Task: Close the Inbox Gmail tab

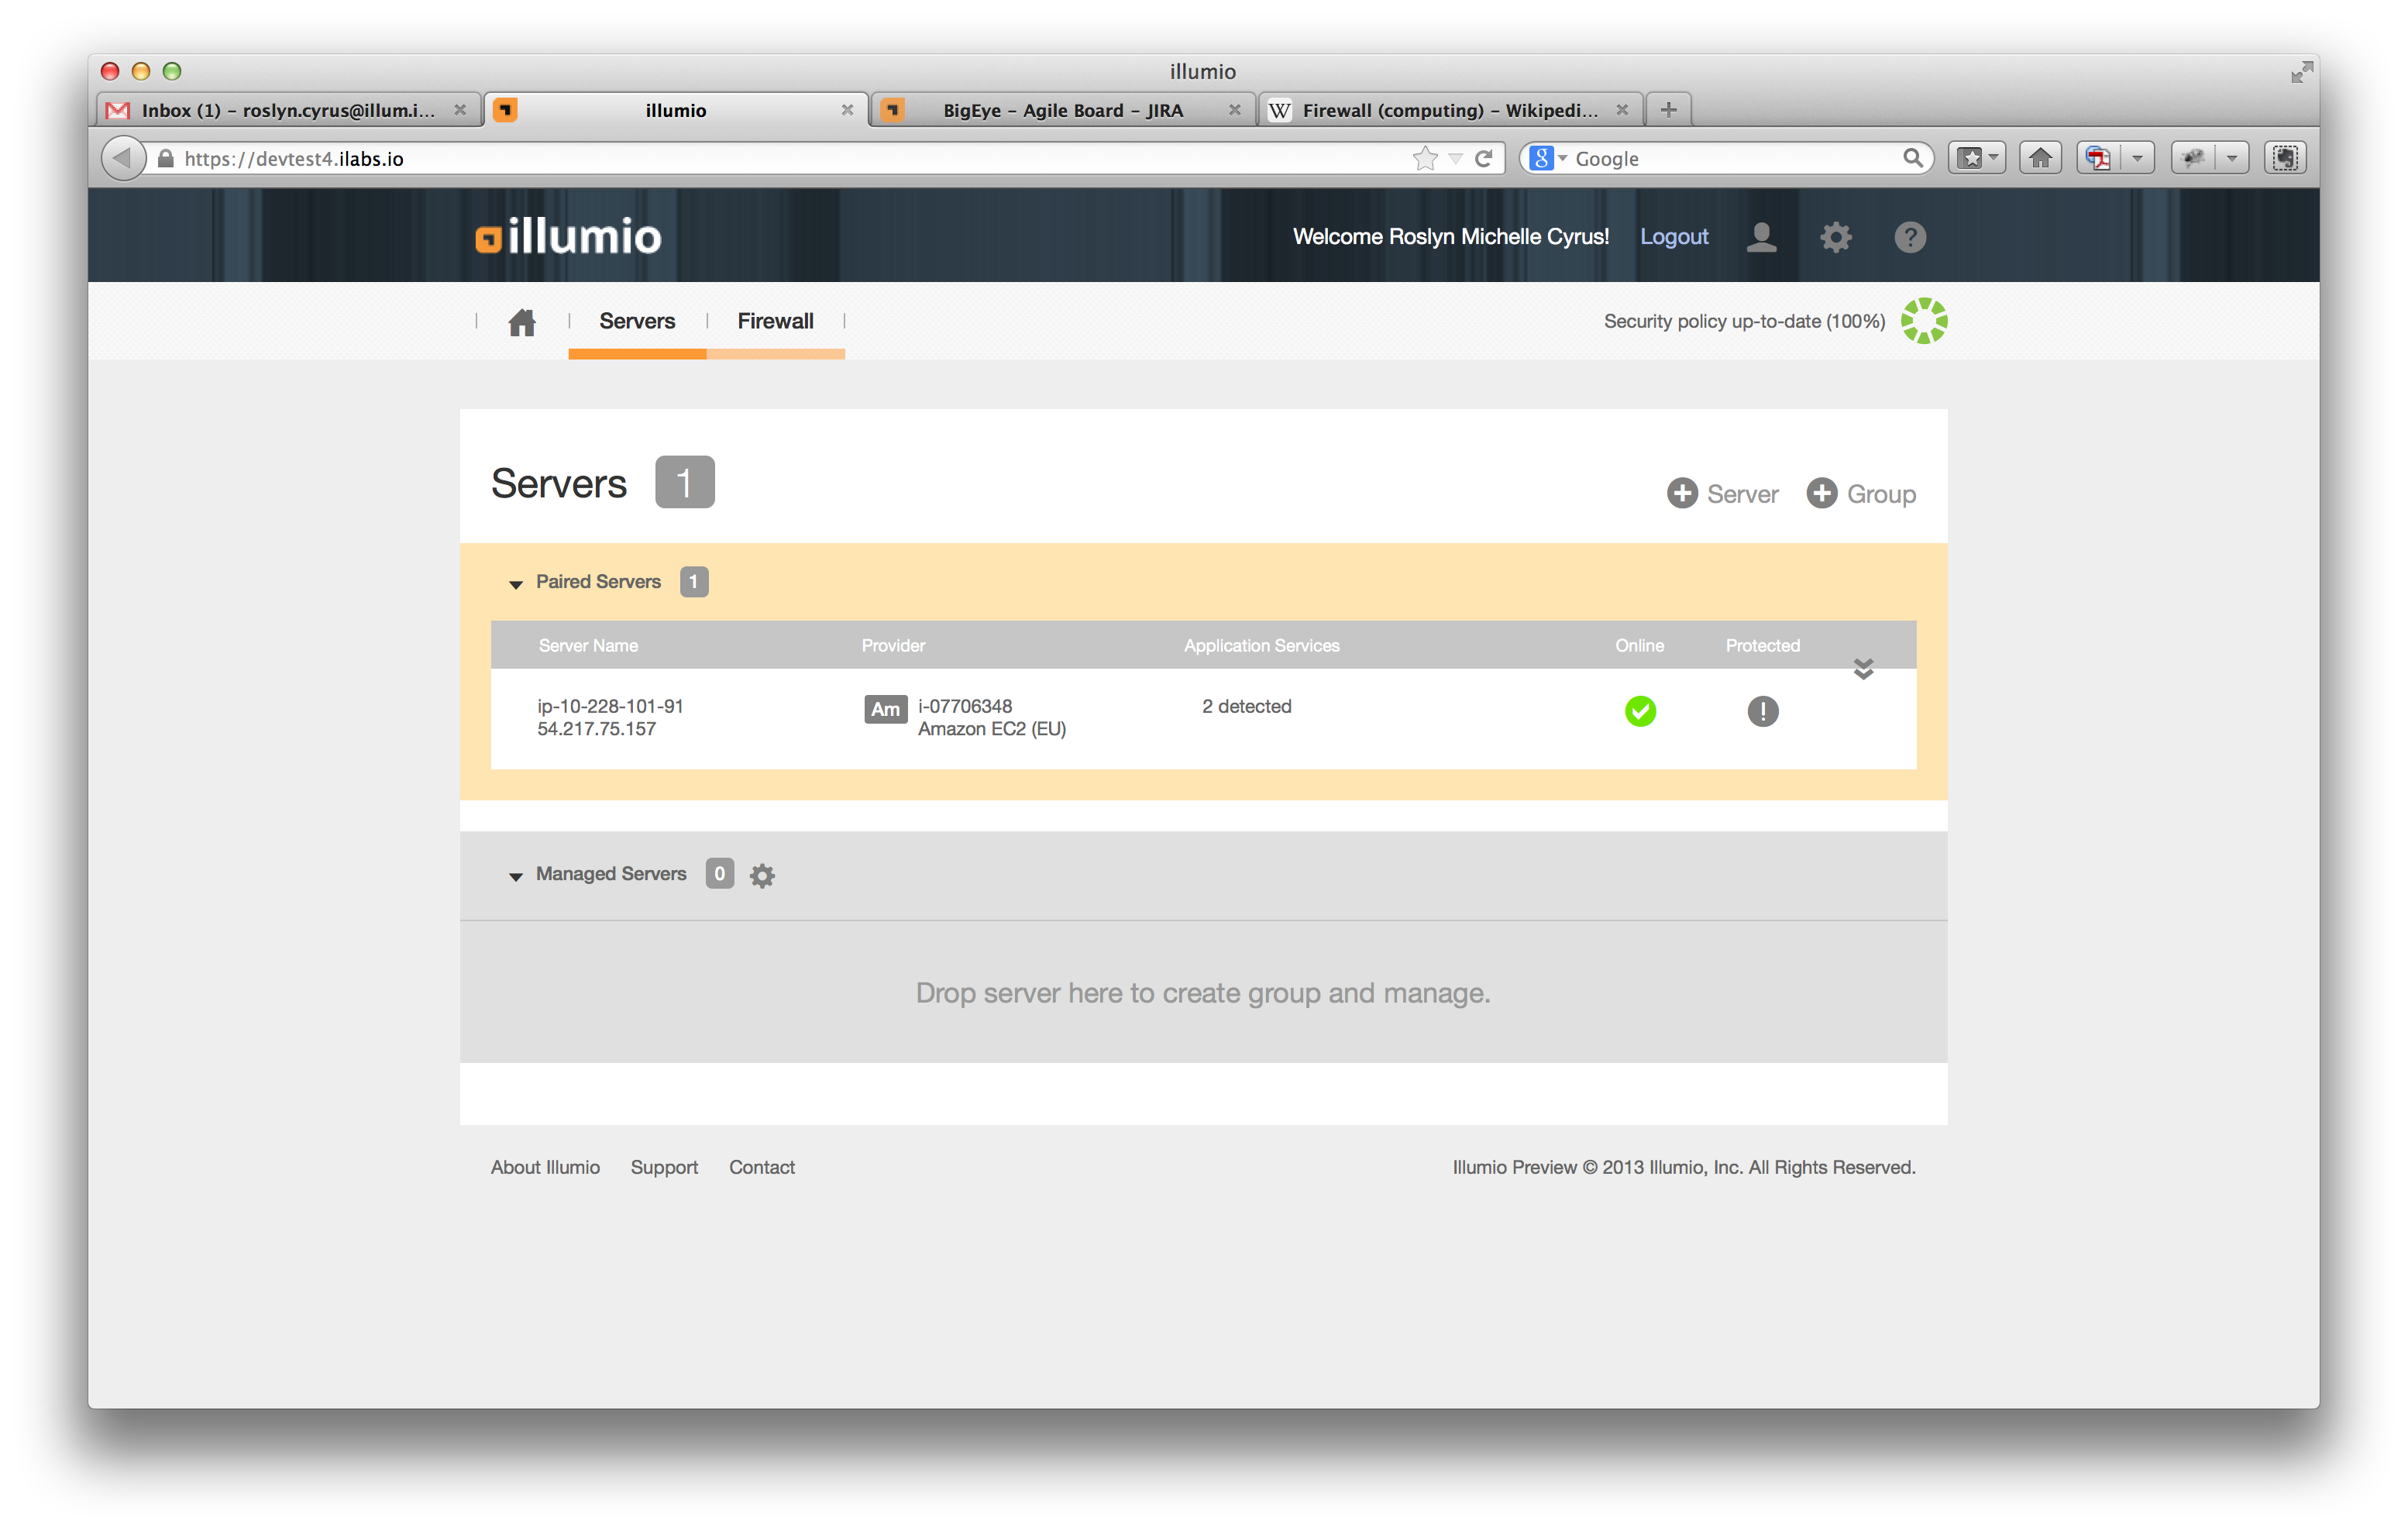Action: 460,110
